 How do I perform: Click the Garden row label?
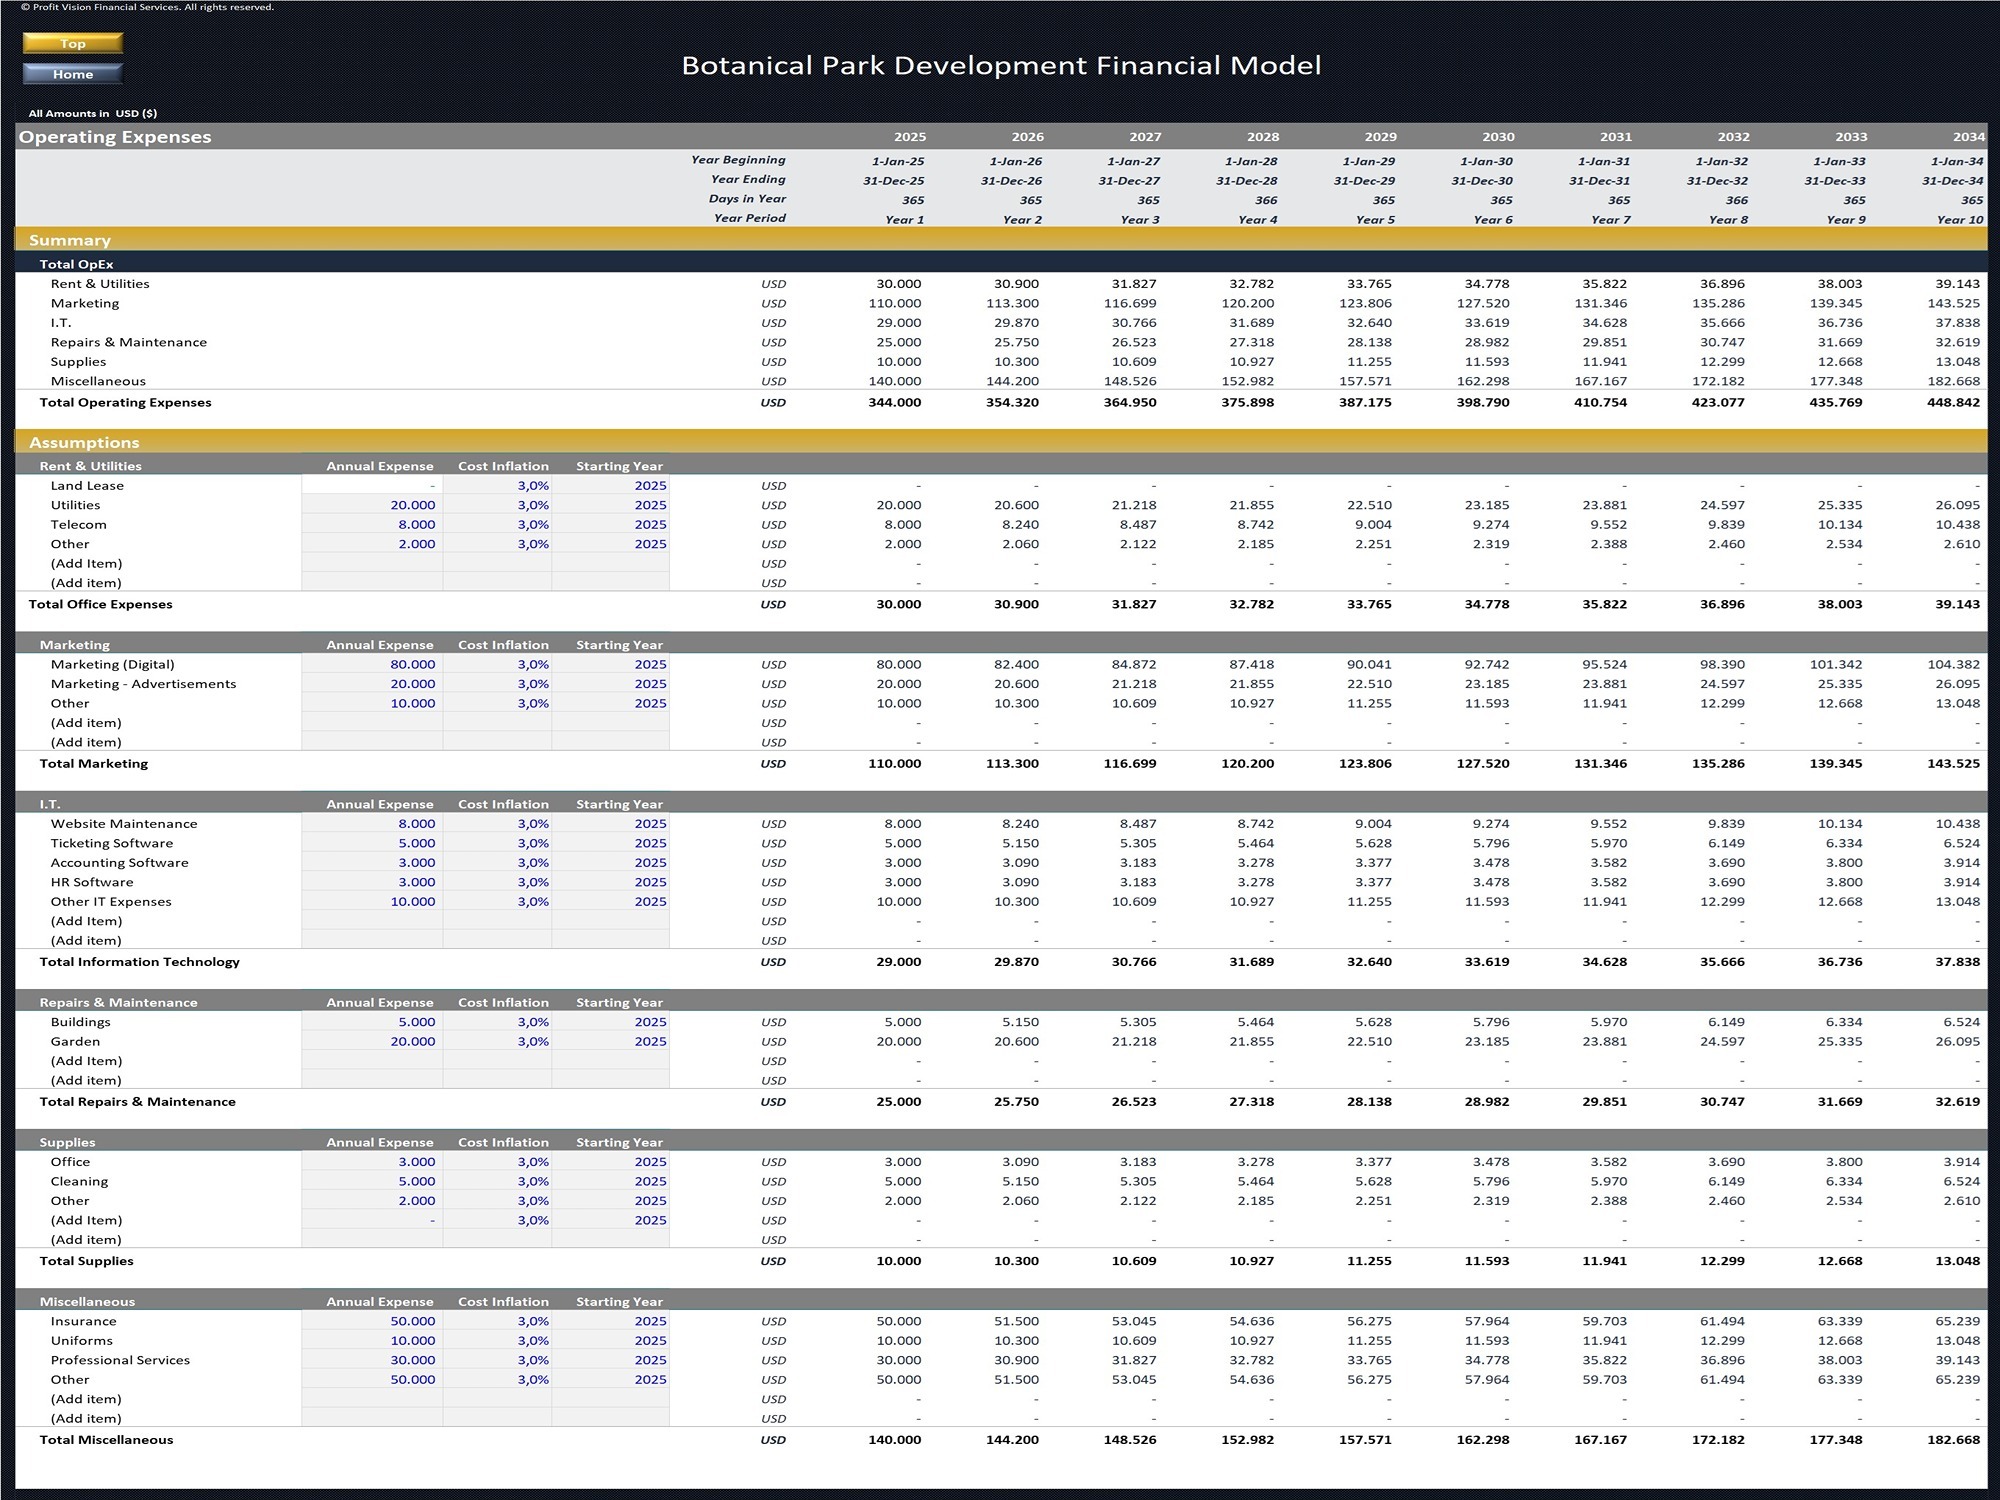75,1041
